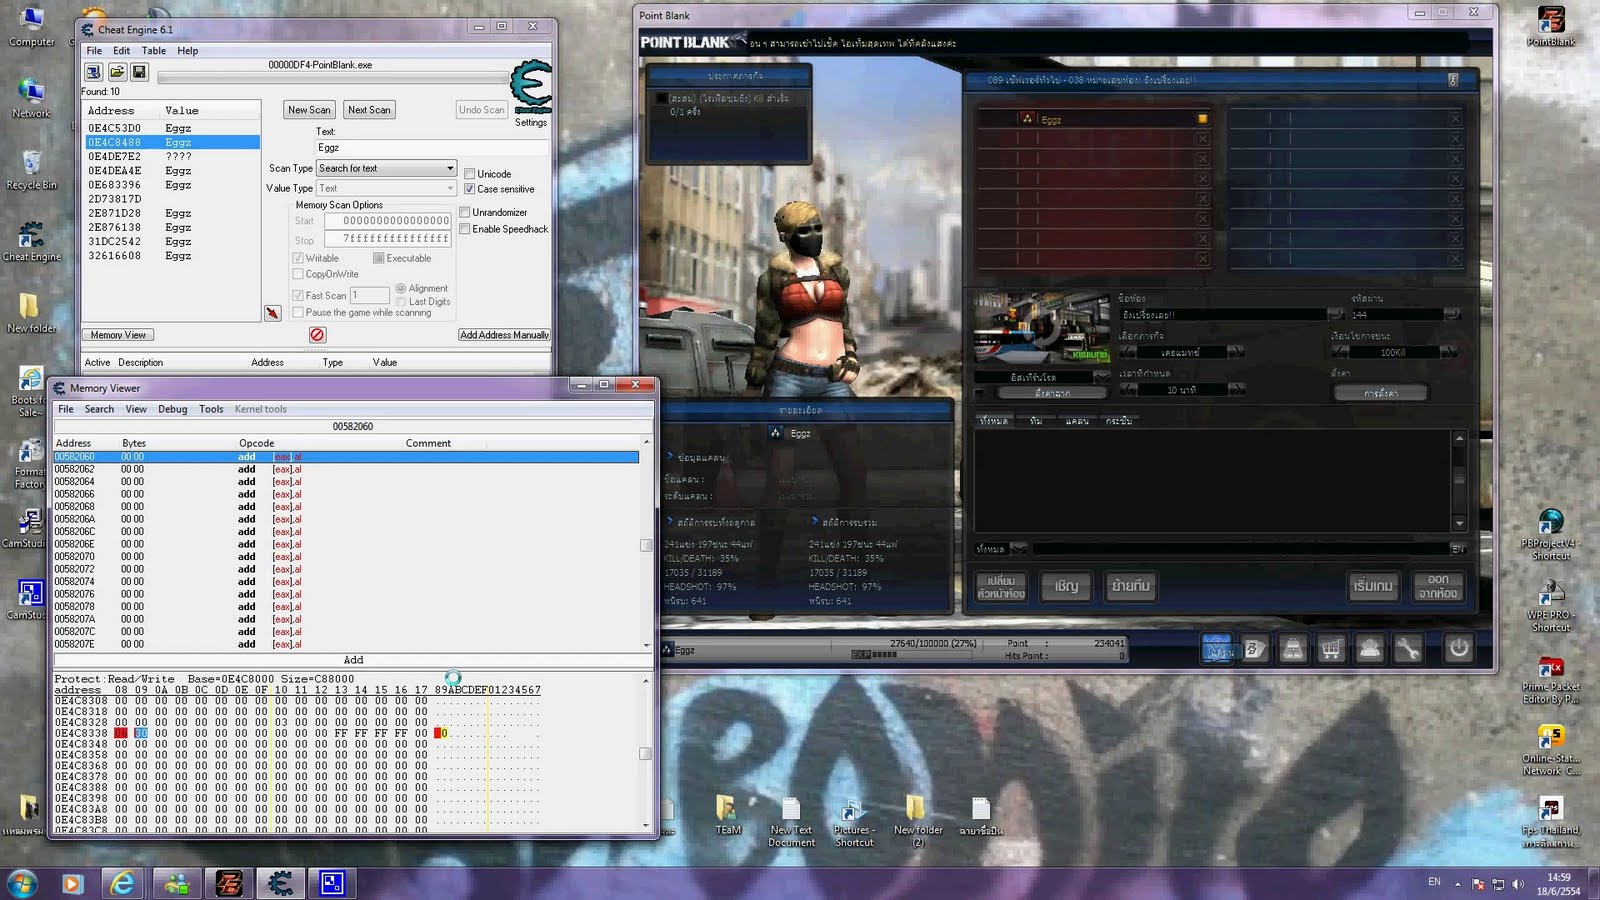Viewport: 1600px width, 900px height.
Task: Open Debug menu in Memory Viewer
Action: [172, 409]
